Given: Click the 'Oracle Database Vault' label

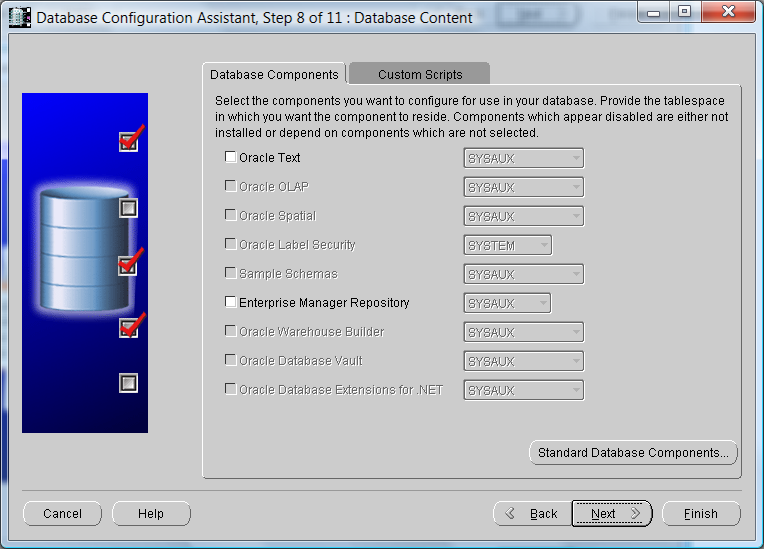Looking at the screenshot, I should [x=301, y=360].
